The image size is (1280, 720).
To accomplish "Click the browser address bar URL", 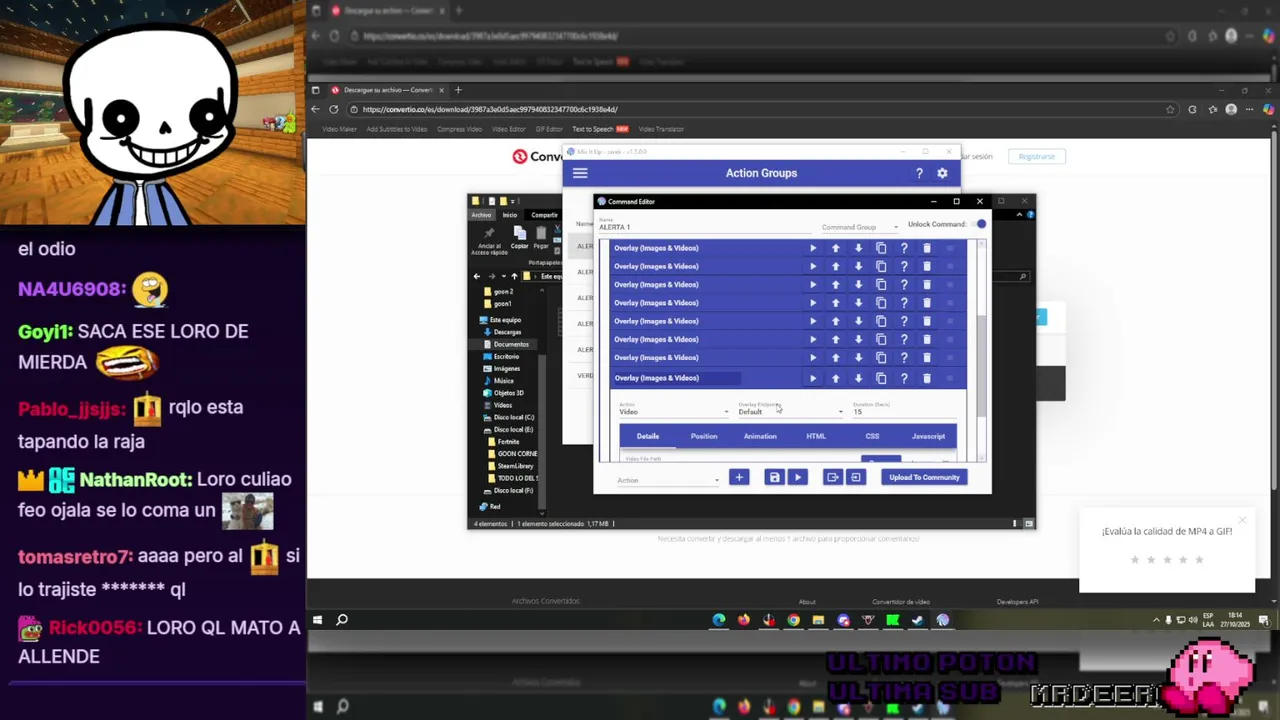I will pos(490,109).
